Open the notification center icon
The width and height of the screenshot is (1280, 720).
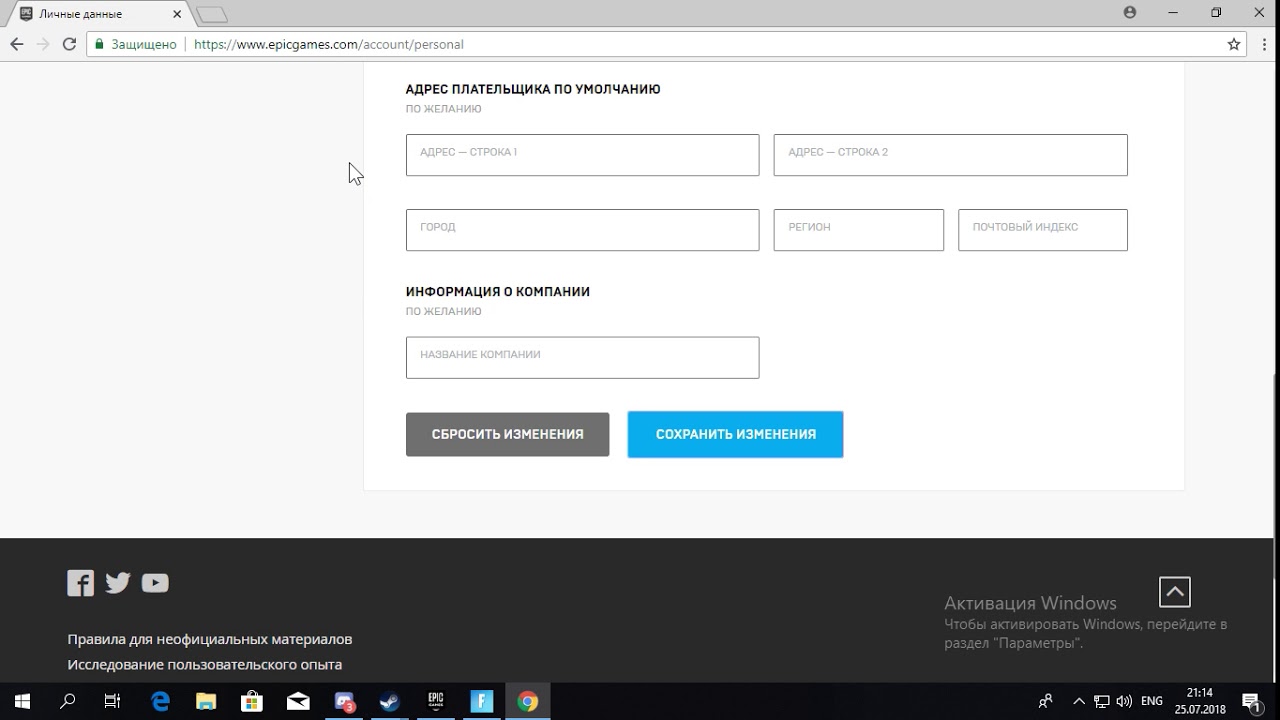tap(1251, 701)
